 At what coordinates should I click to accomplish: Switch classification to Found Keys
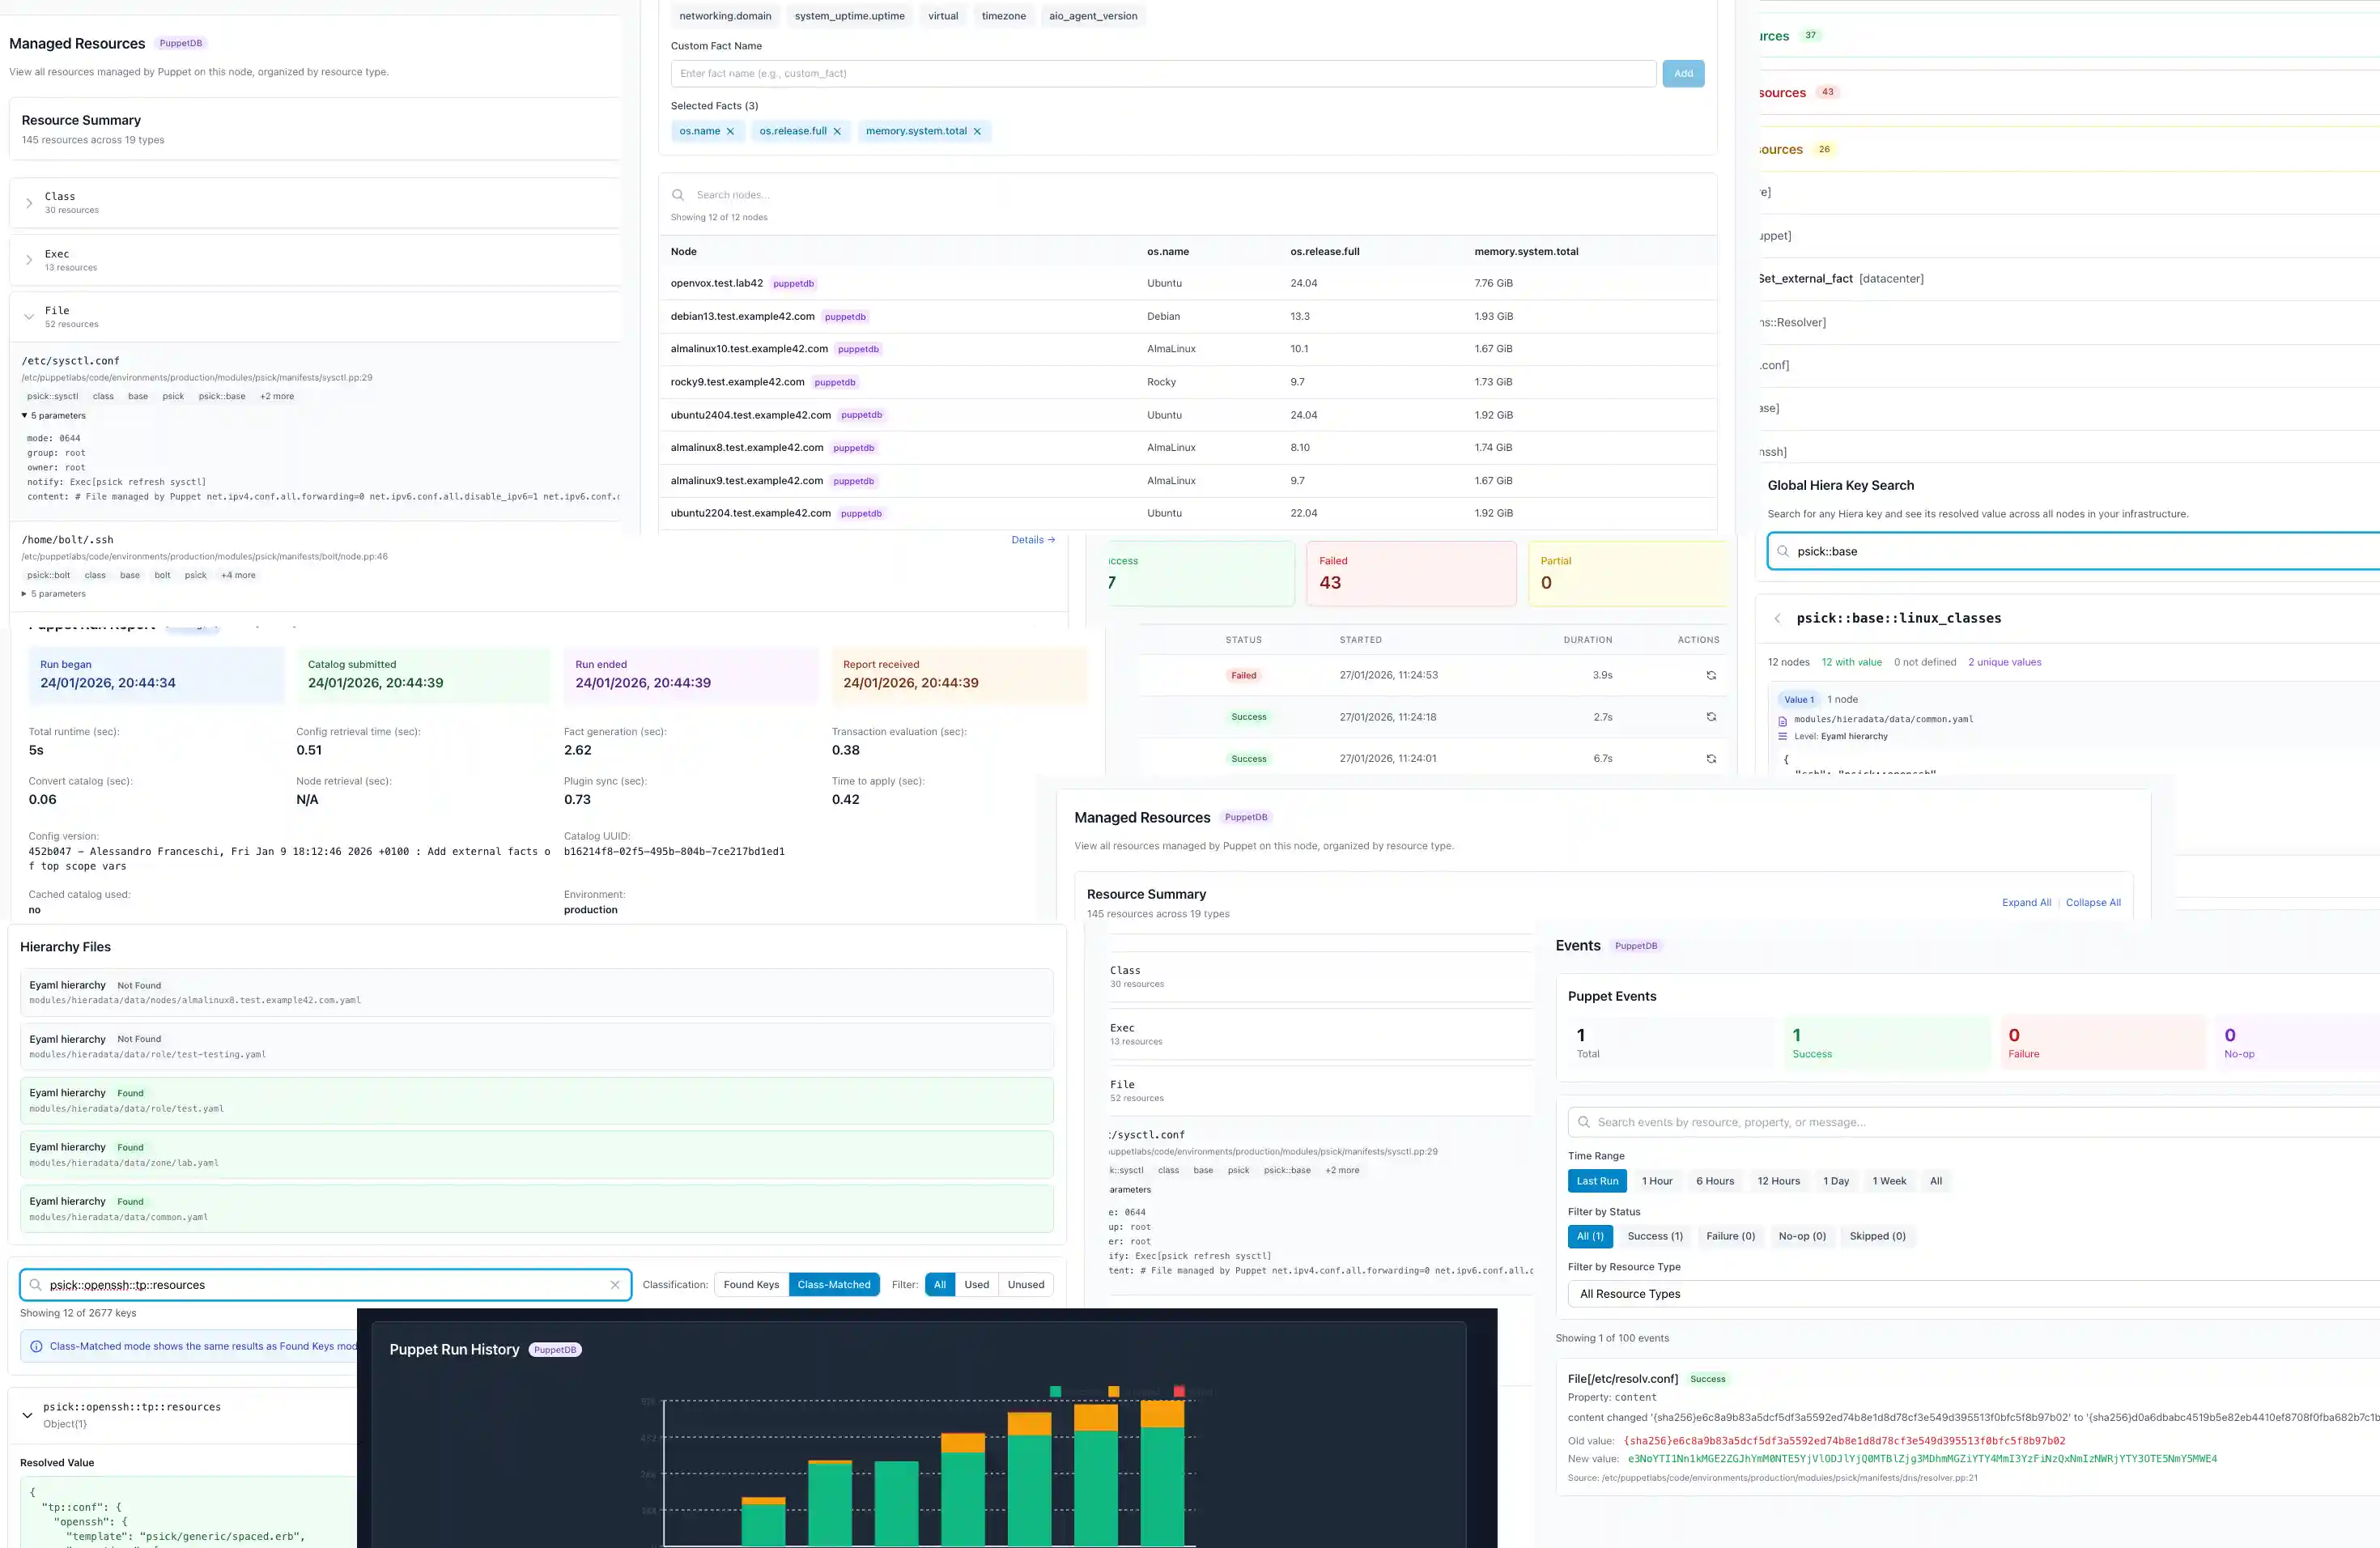[751, 1285]
